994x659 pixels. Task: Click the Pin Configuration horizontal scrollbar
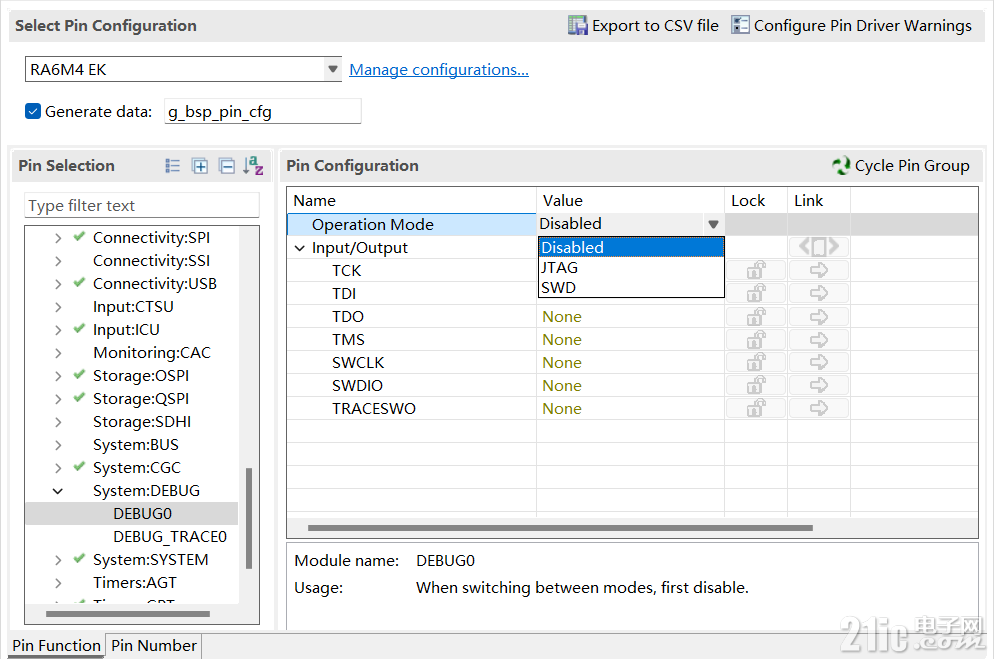coord(560,528)
